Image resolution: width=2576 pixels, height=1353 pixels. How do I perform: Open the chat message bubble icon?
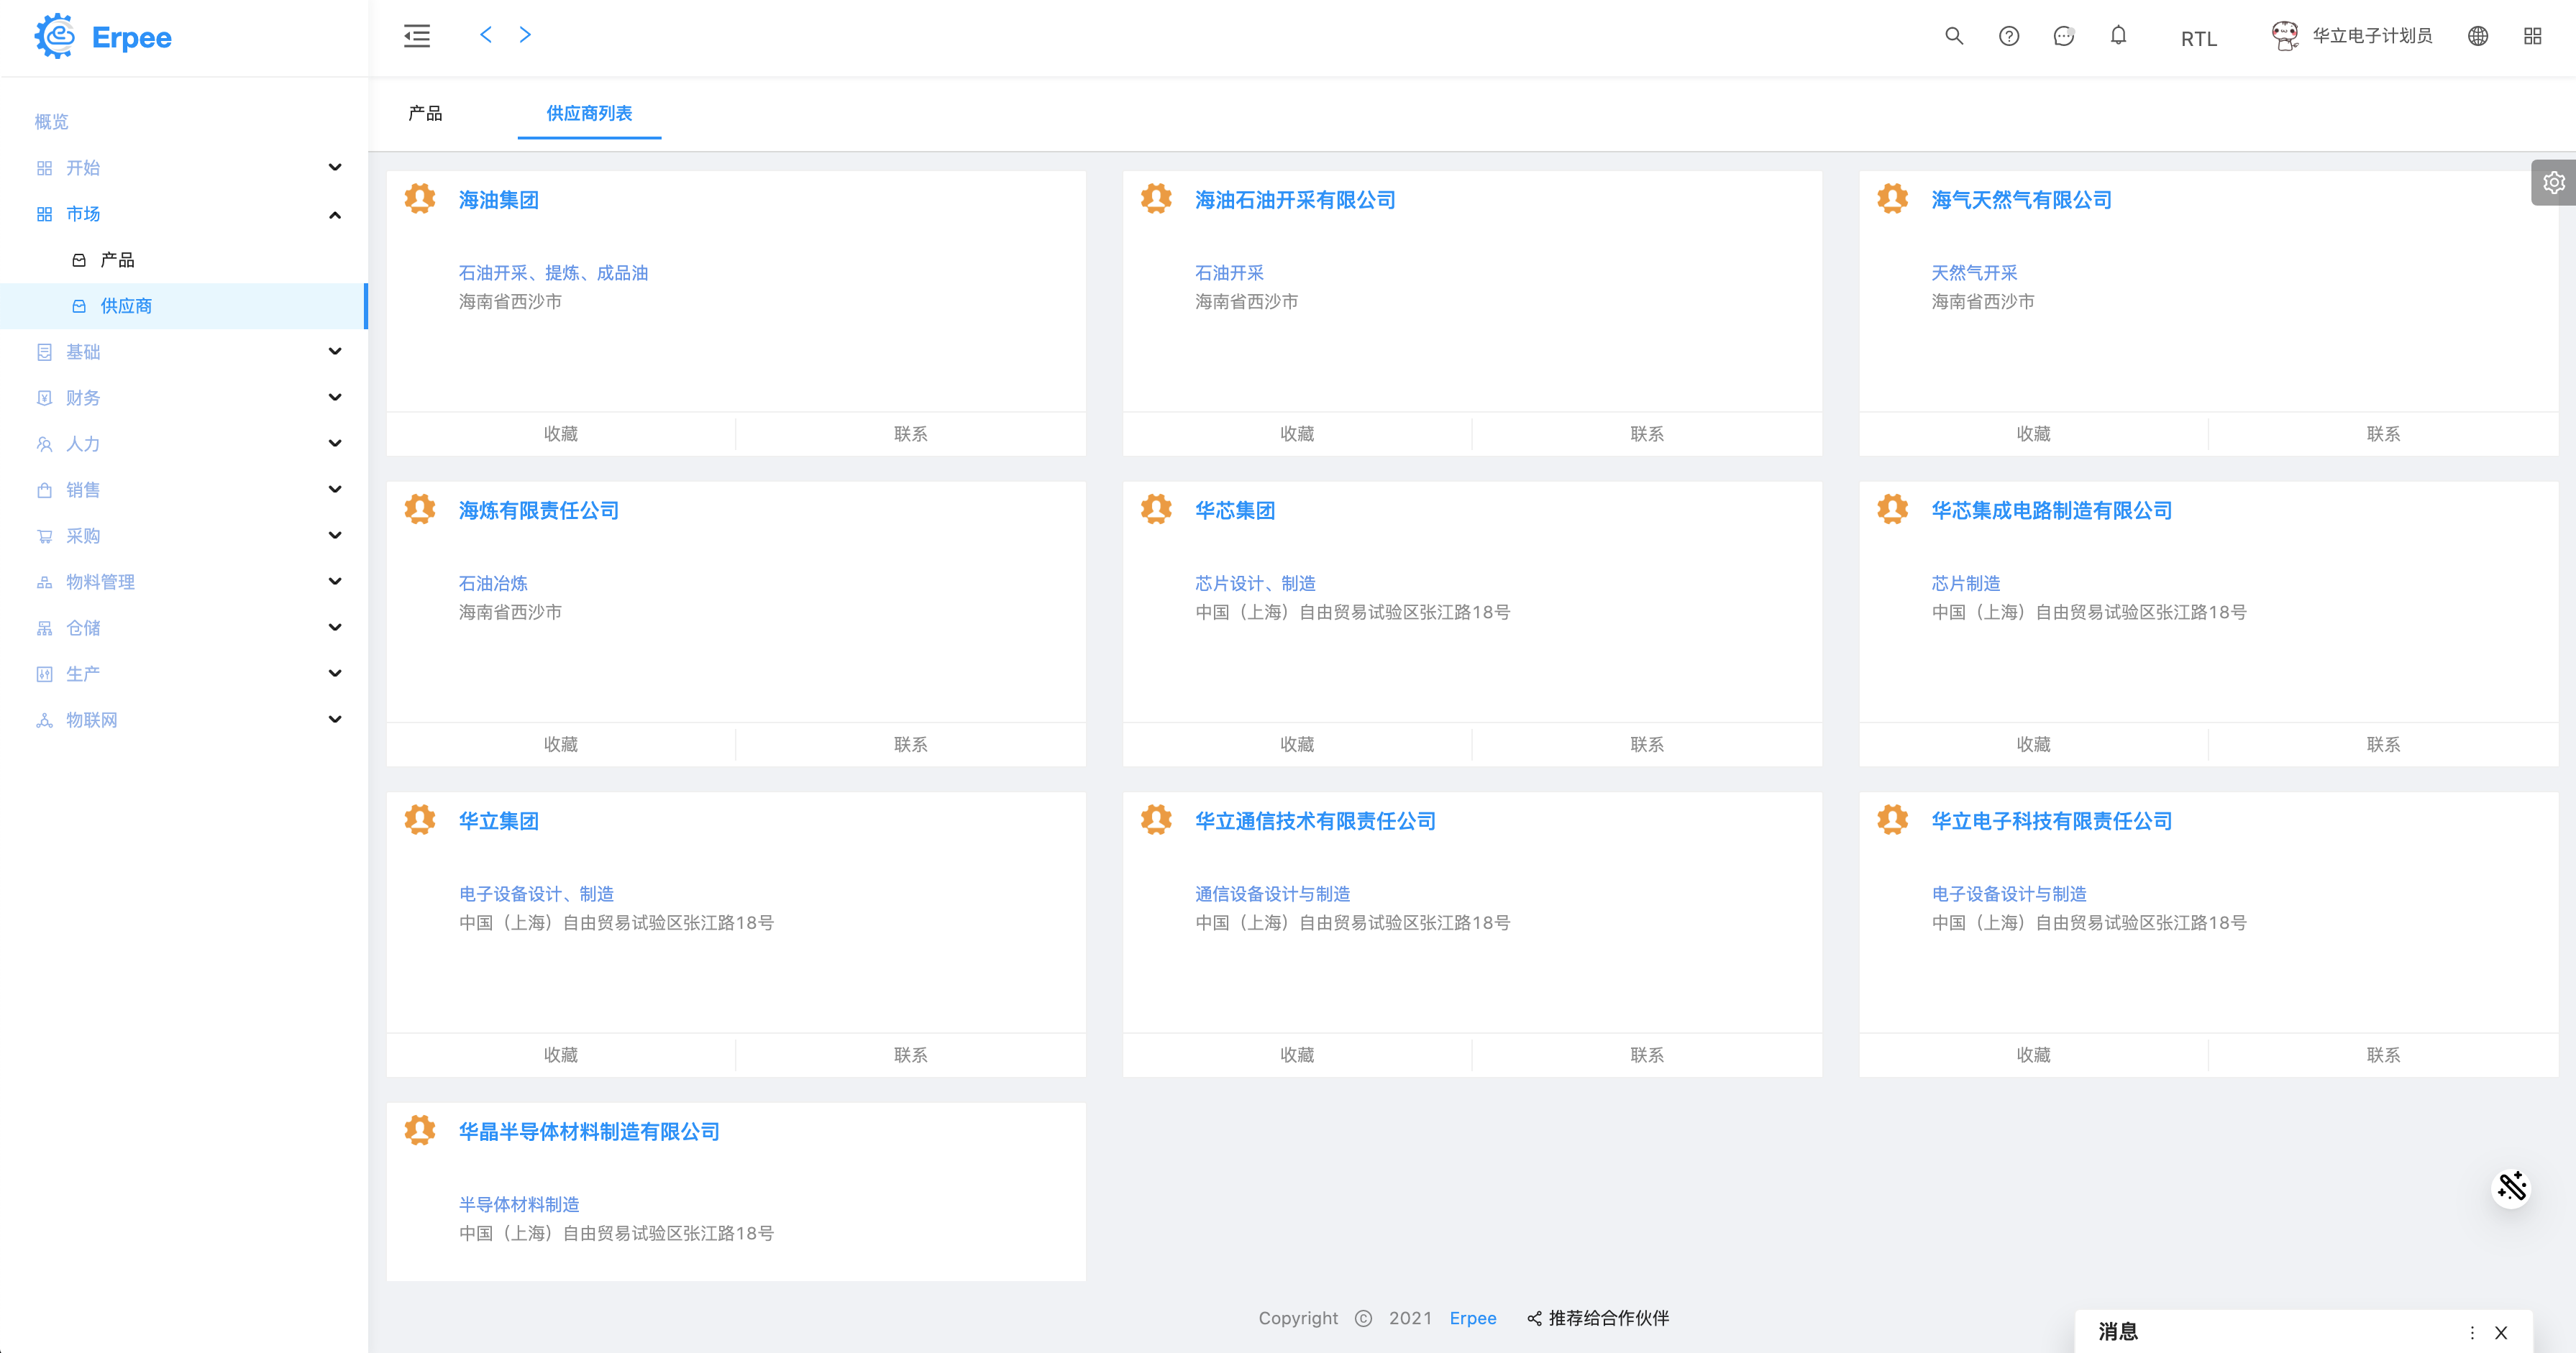coord(2063,36)
